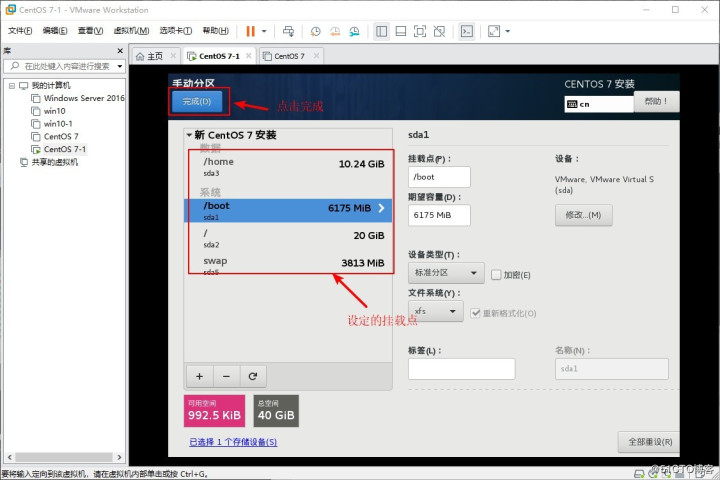
Task: Close the CentOS 7 tab
Action: (316, 56)
